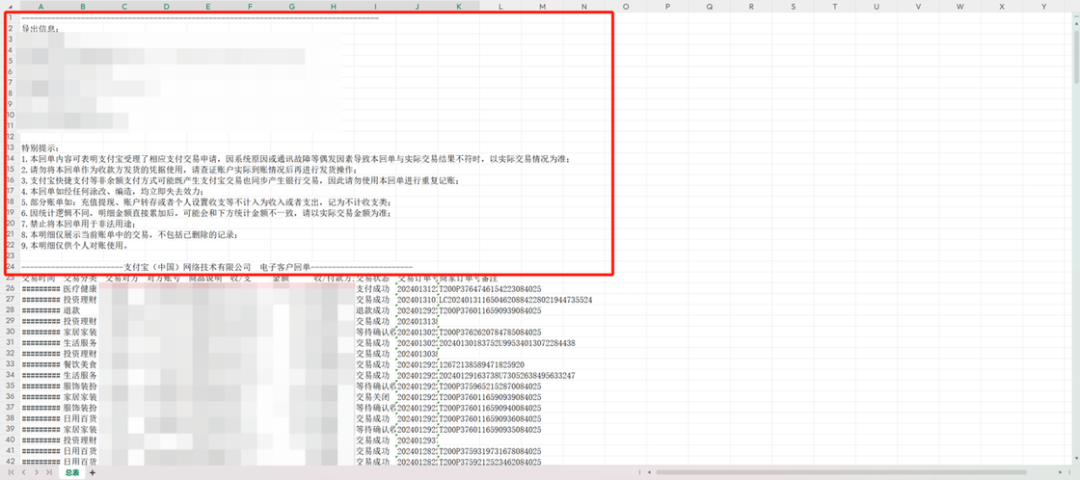Select column D header
Screen dimensions: 1080x480
(x=166, y=6)
